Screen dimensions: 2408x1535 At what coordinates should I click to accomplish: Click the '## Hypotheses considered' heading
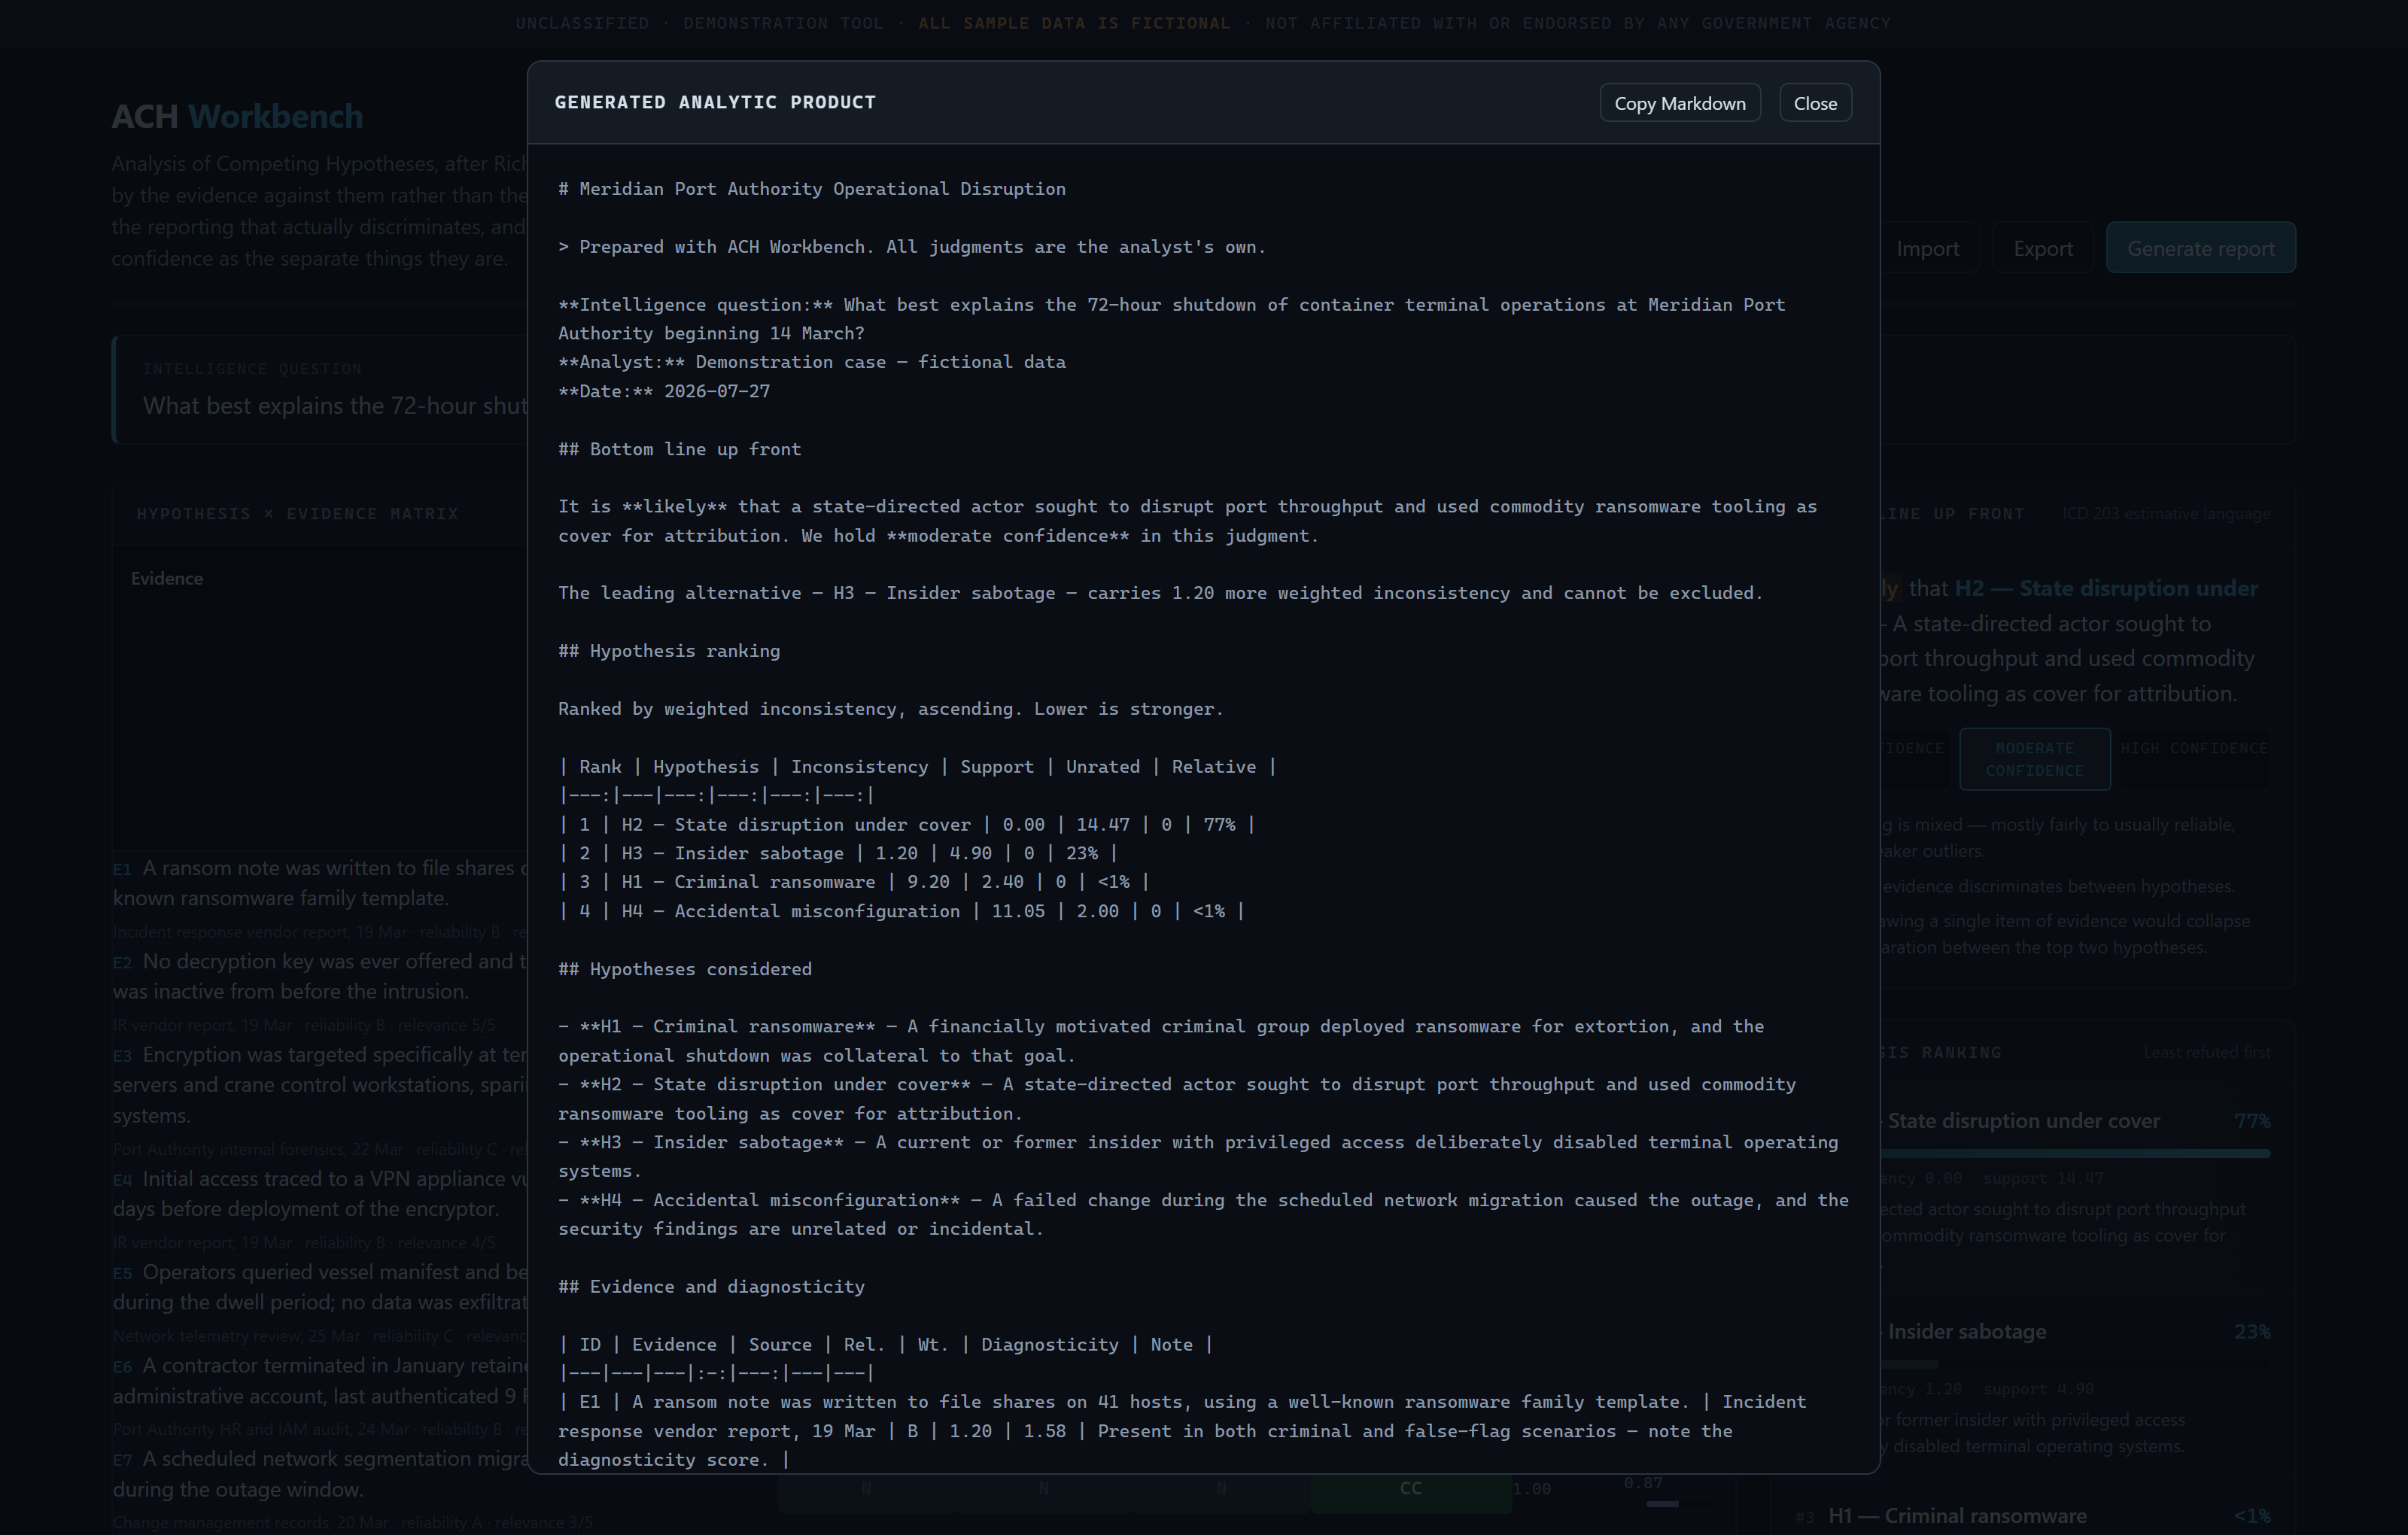(685, 969)
